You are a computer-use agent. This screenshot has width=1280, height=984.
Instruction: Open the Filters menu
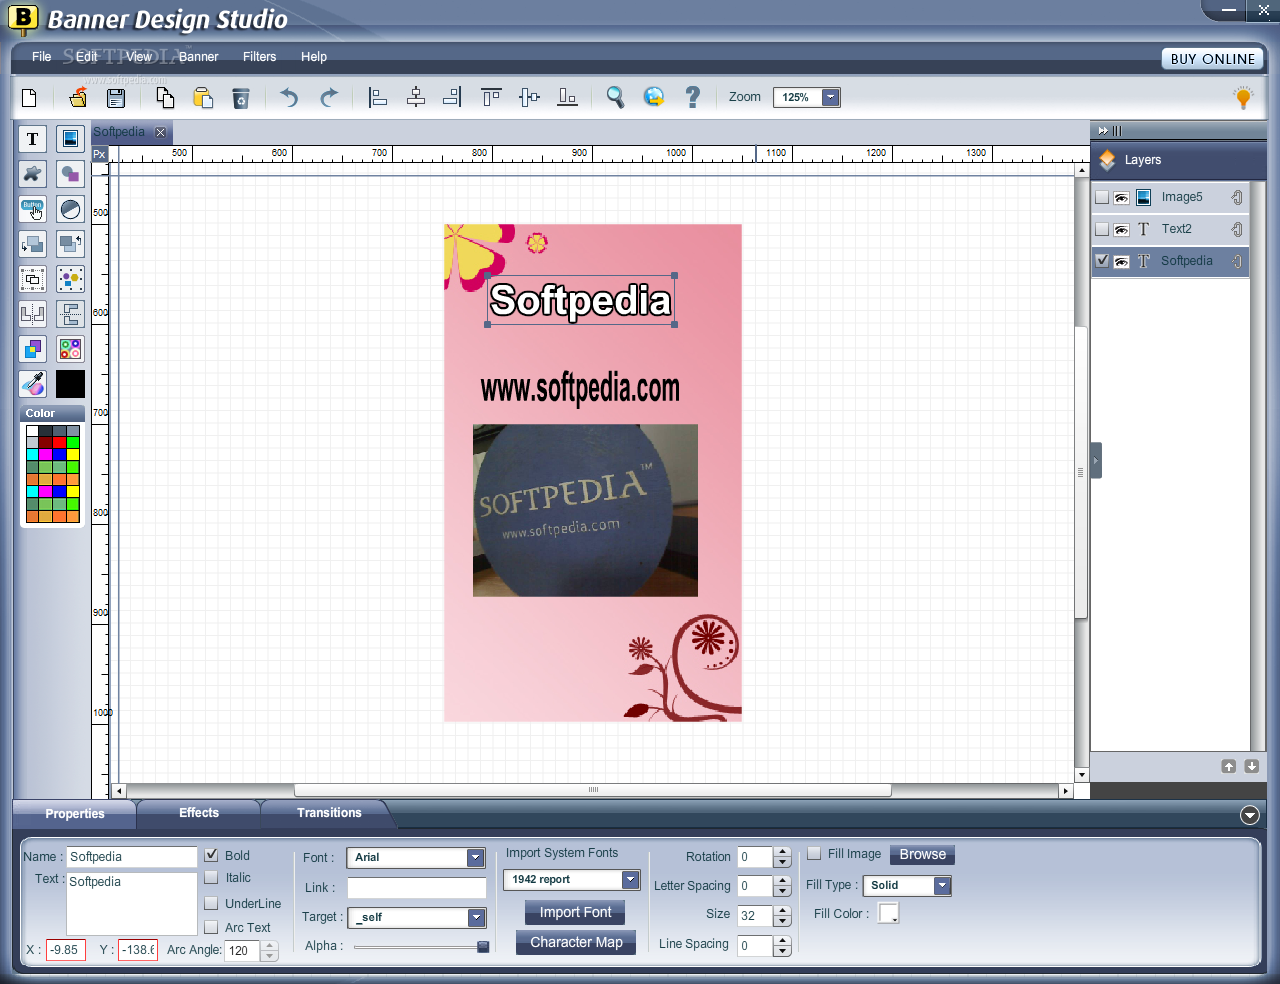click(260, 57)
